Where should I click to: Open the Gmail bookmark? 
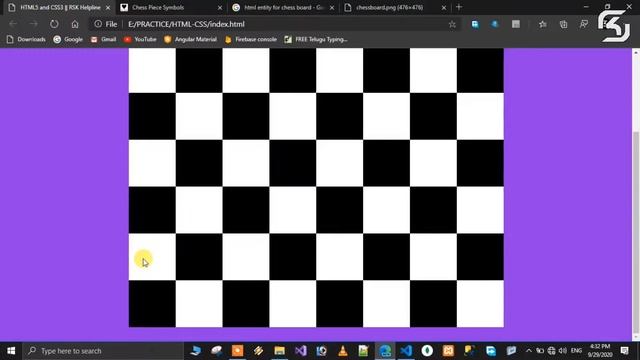point(104,39)
